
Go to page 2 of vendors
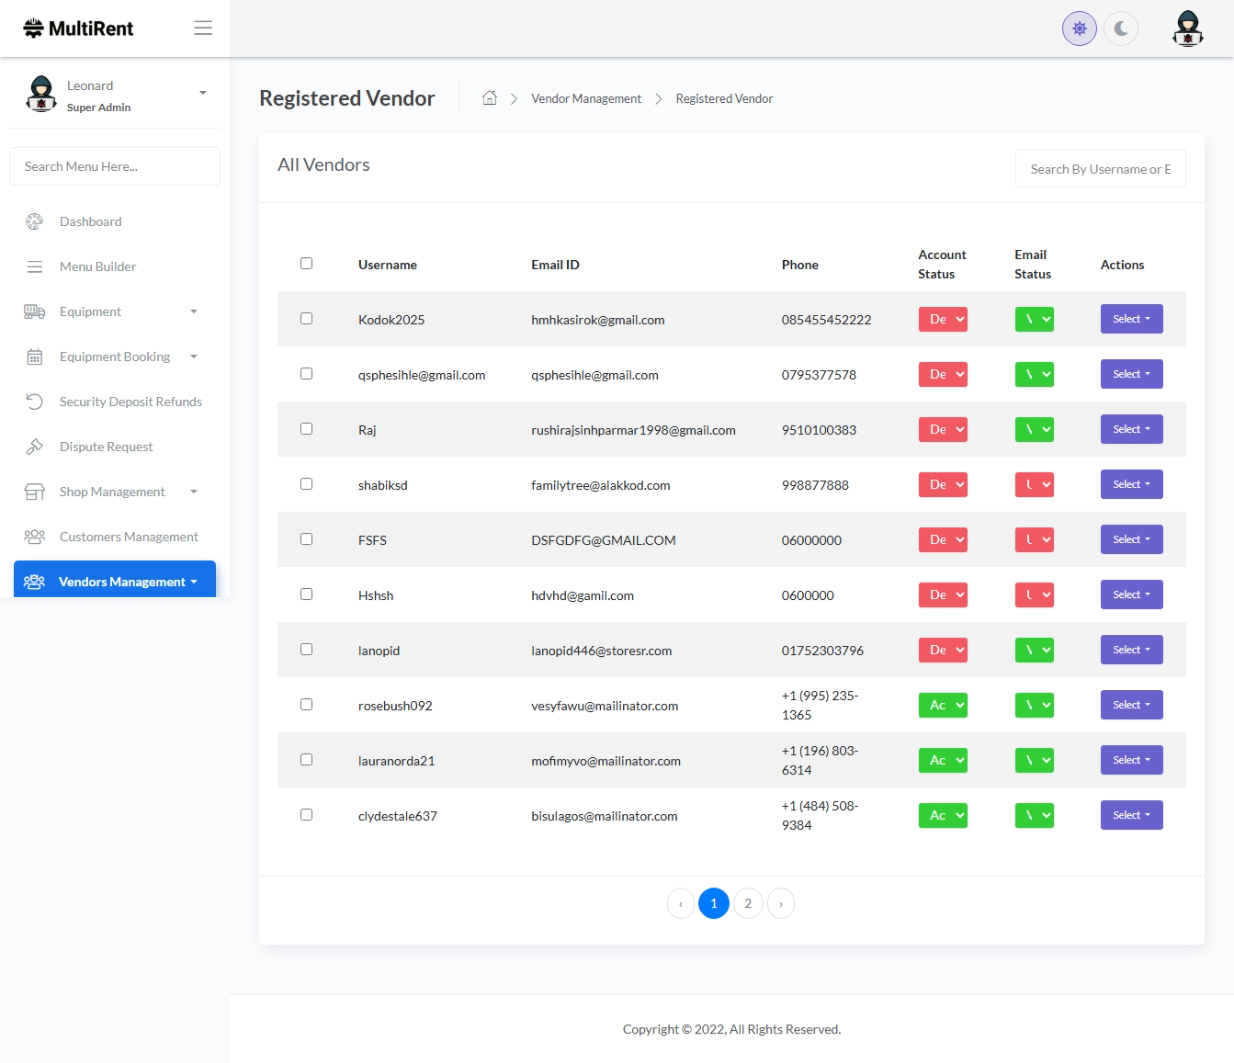point(748,904)
